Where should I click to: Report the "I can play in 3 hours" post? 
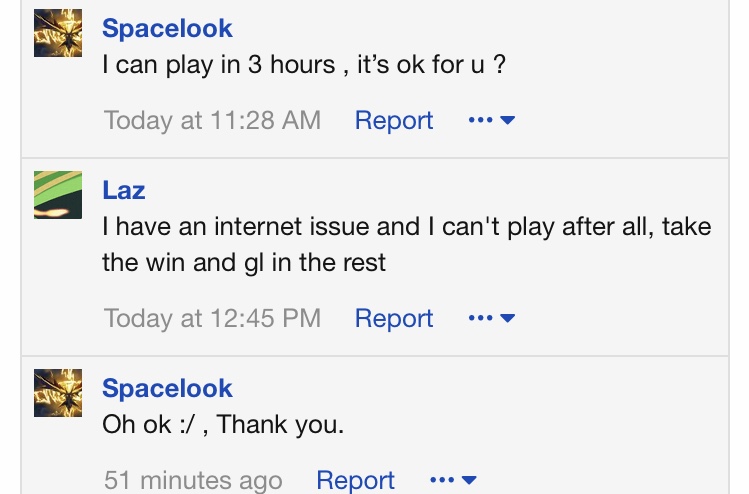394,120
